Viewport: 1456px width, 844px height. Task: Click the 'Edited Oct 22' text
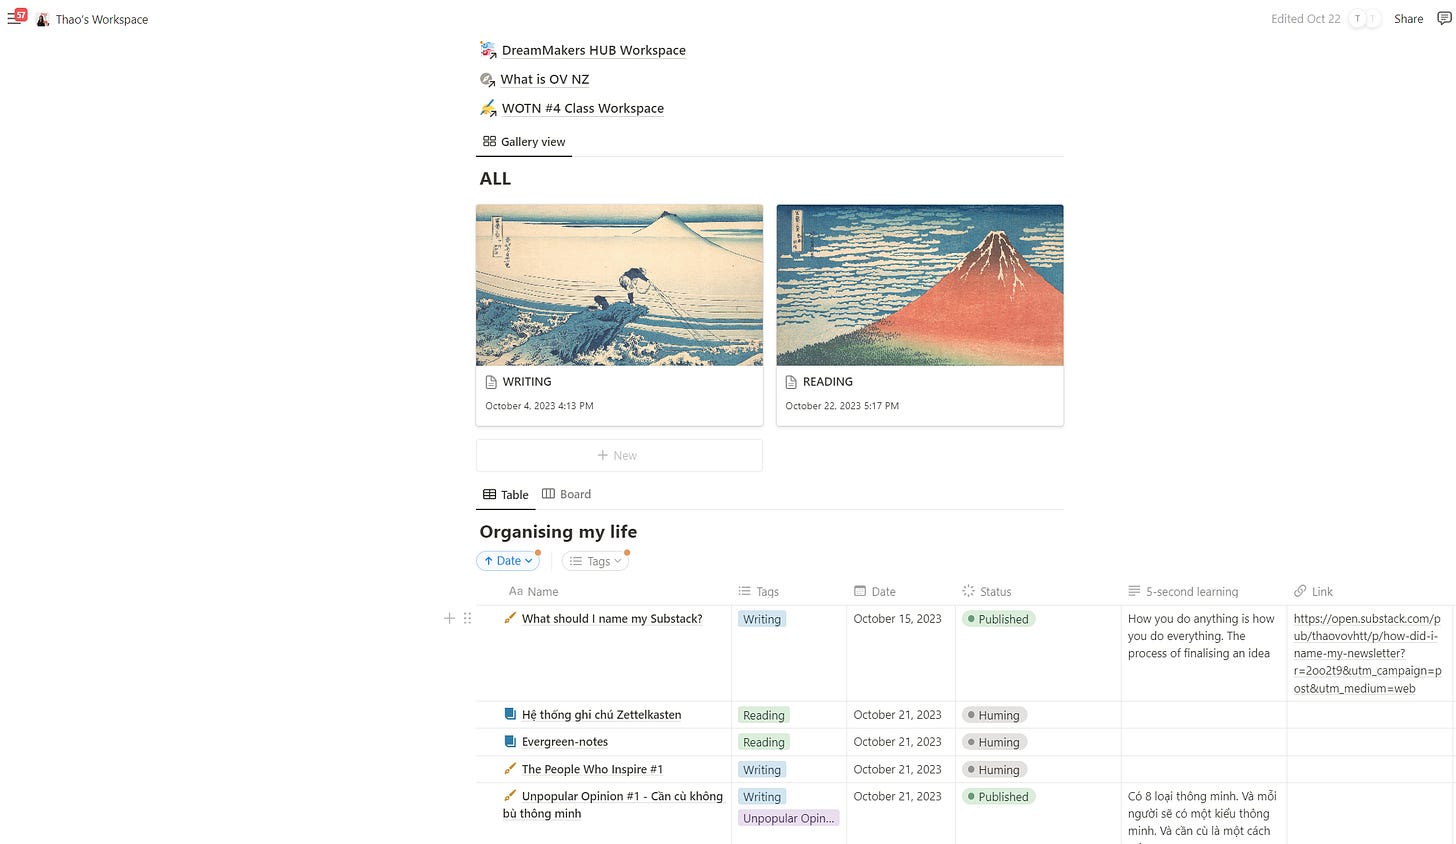[x=1305, y=19]
